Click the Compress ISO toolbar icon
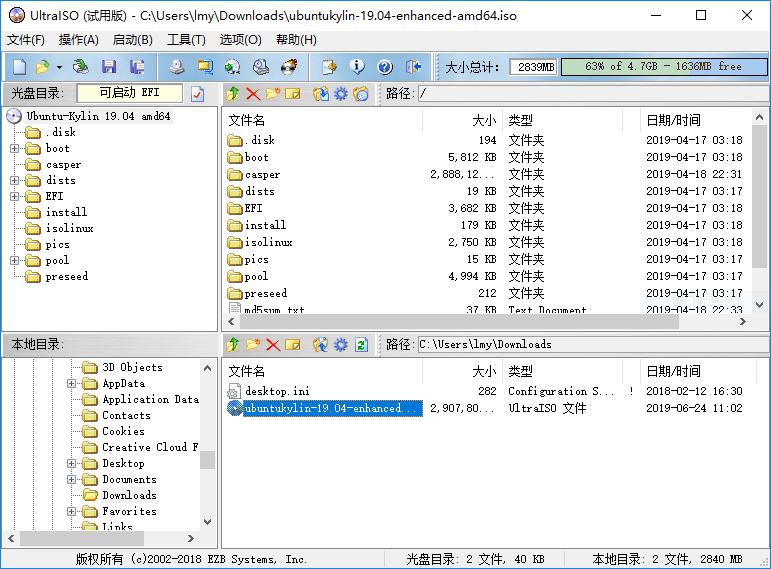This screenshot has width=771, height=569. pos(205,67)
